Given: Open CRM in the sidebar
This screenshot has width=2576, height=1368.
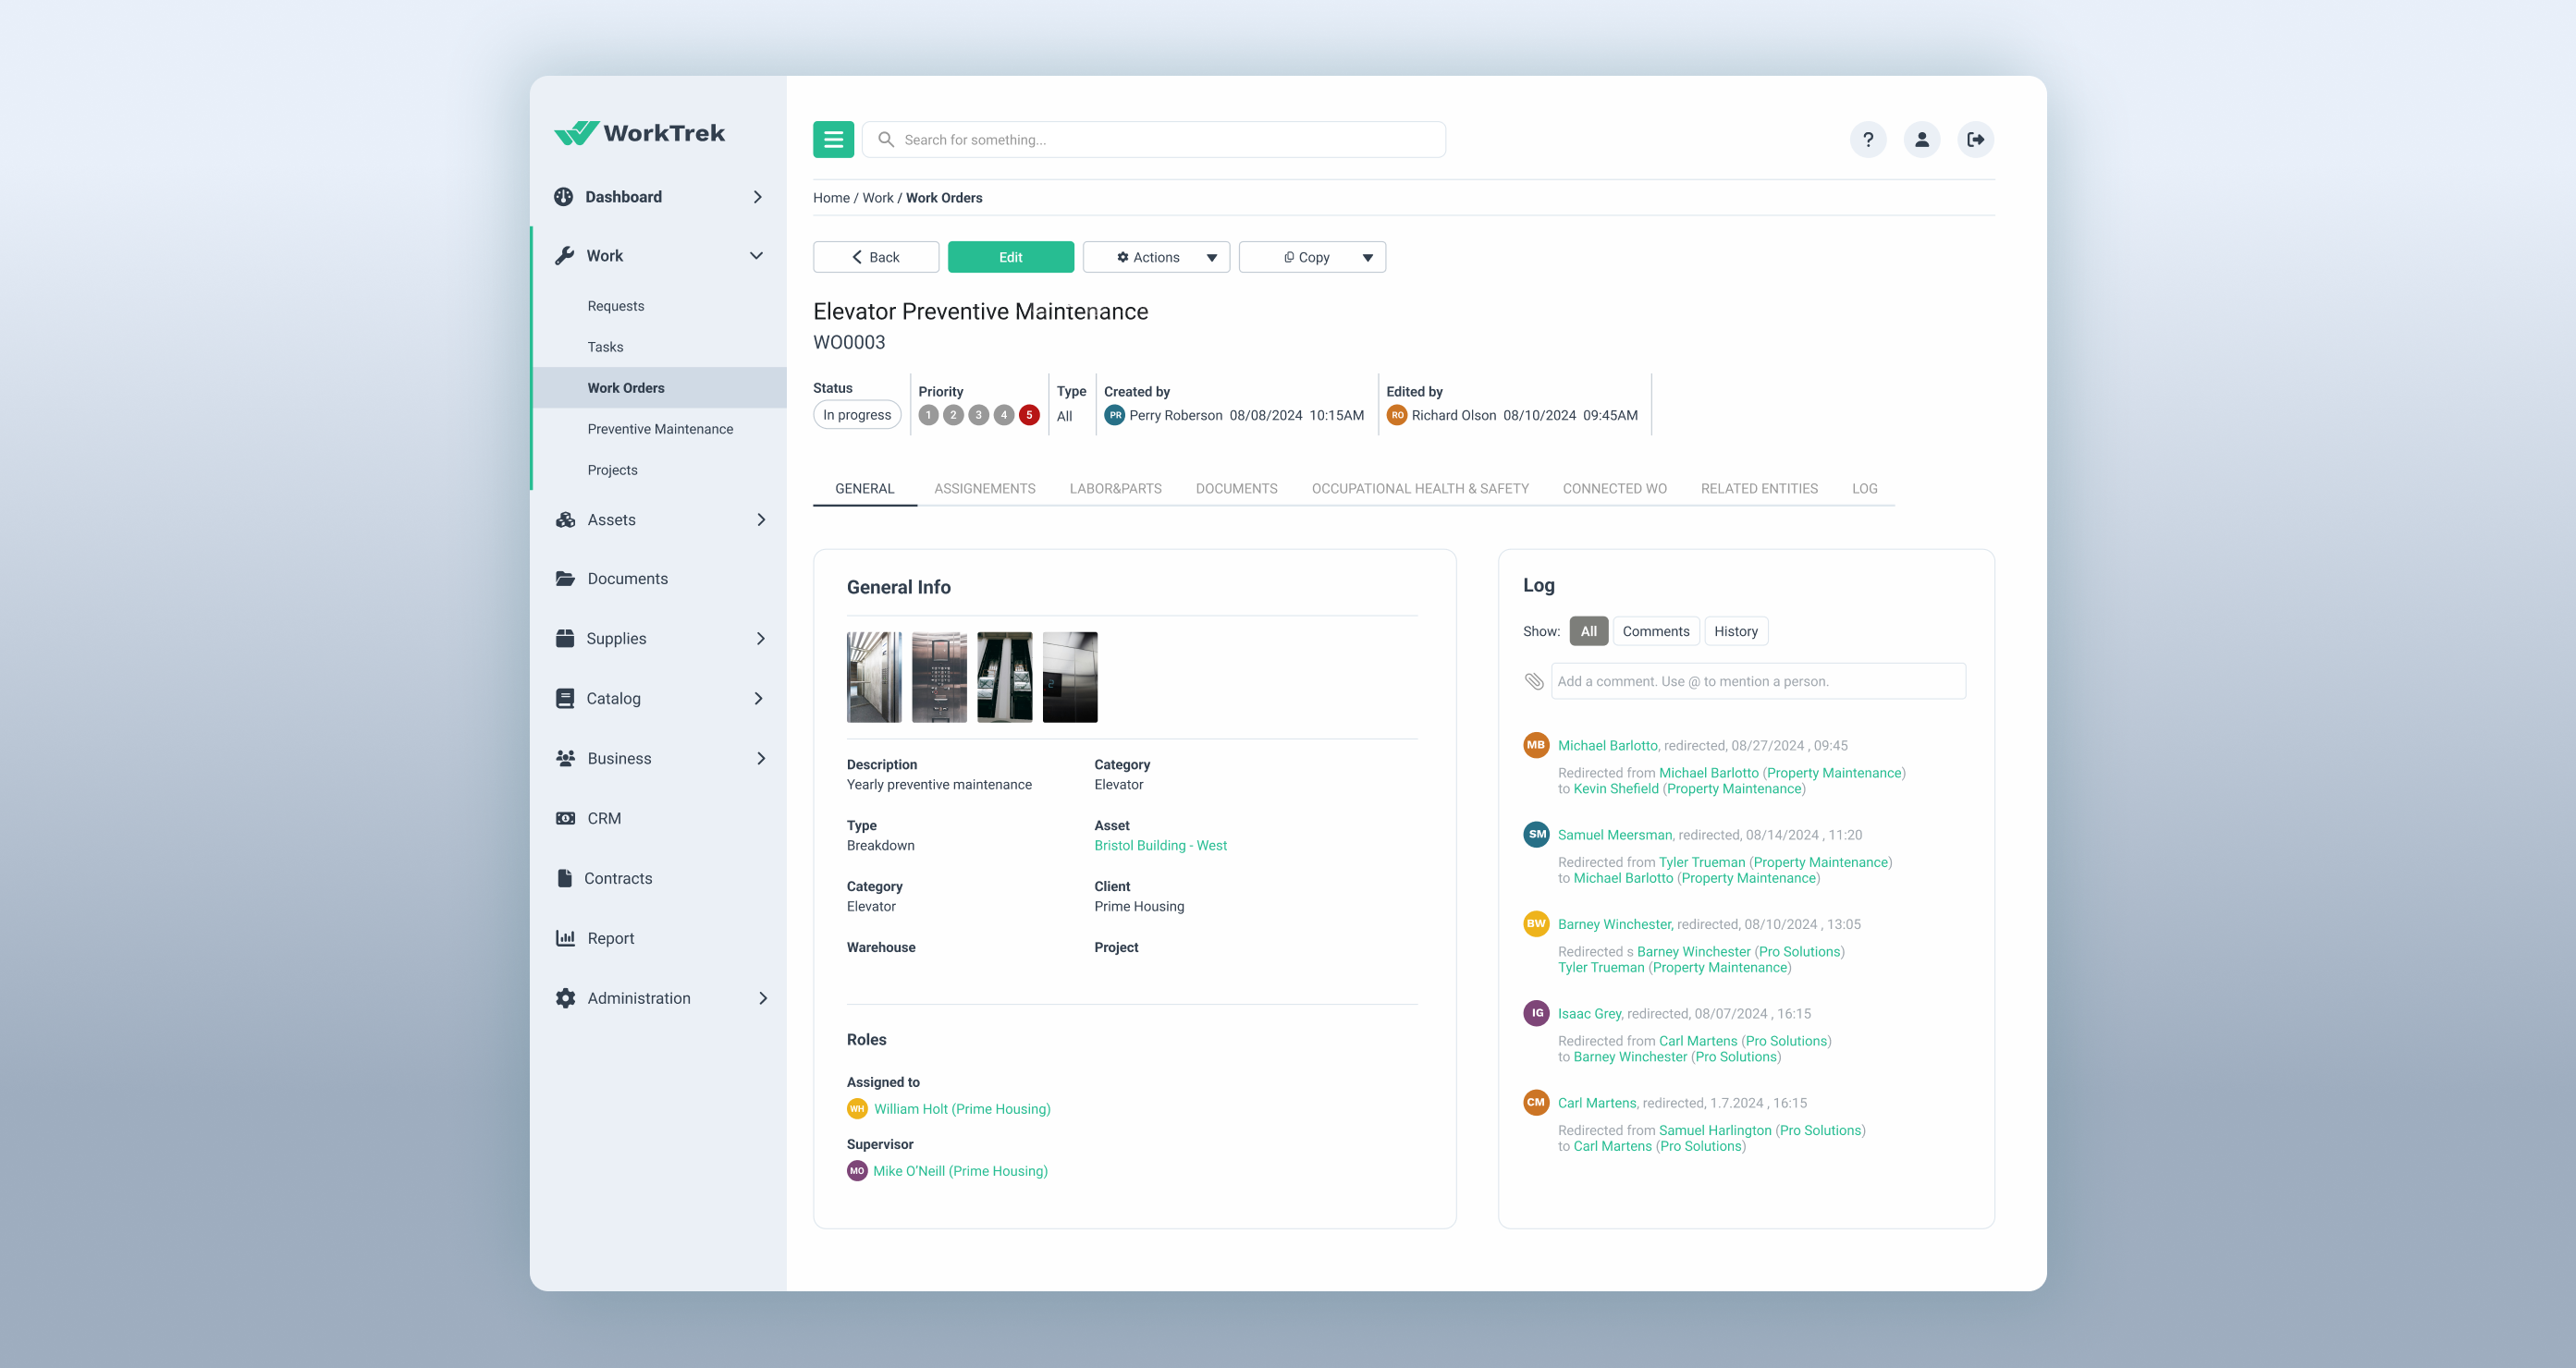Looking at the screenshot, I should click(x=603, y=818).
